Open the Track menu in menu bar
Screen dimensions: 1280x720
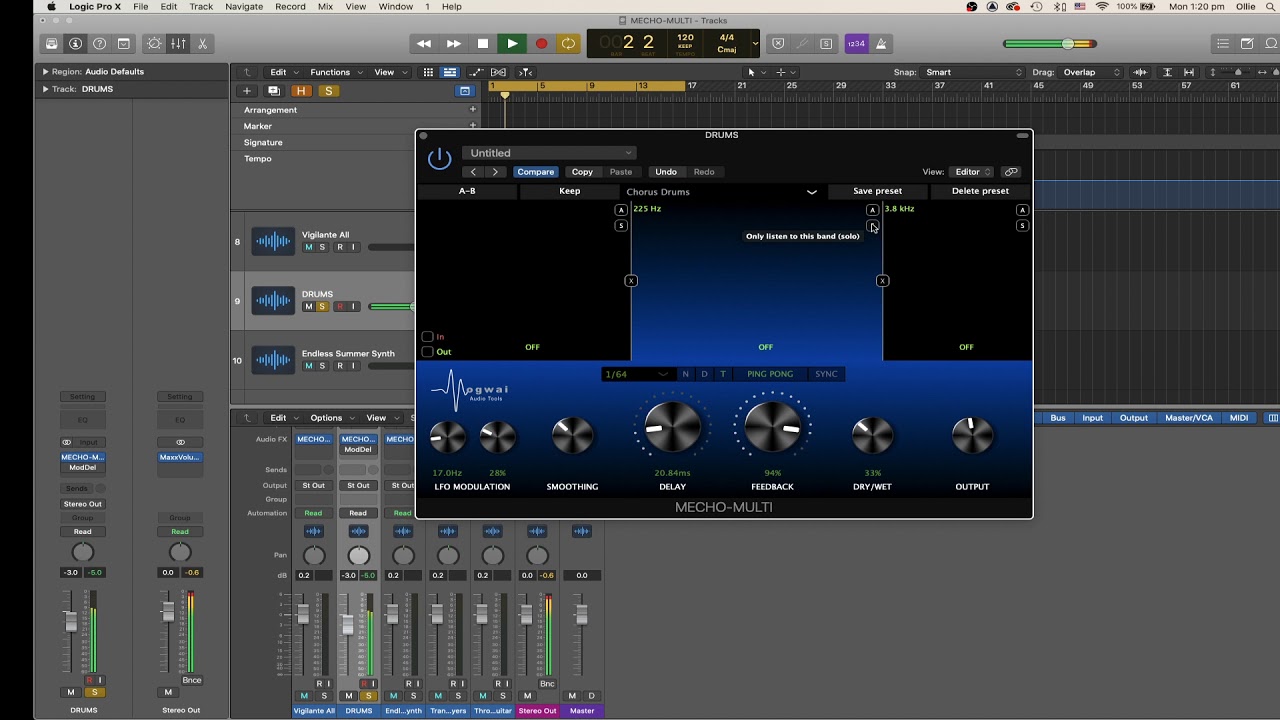click(x=201, y=7)
